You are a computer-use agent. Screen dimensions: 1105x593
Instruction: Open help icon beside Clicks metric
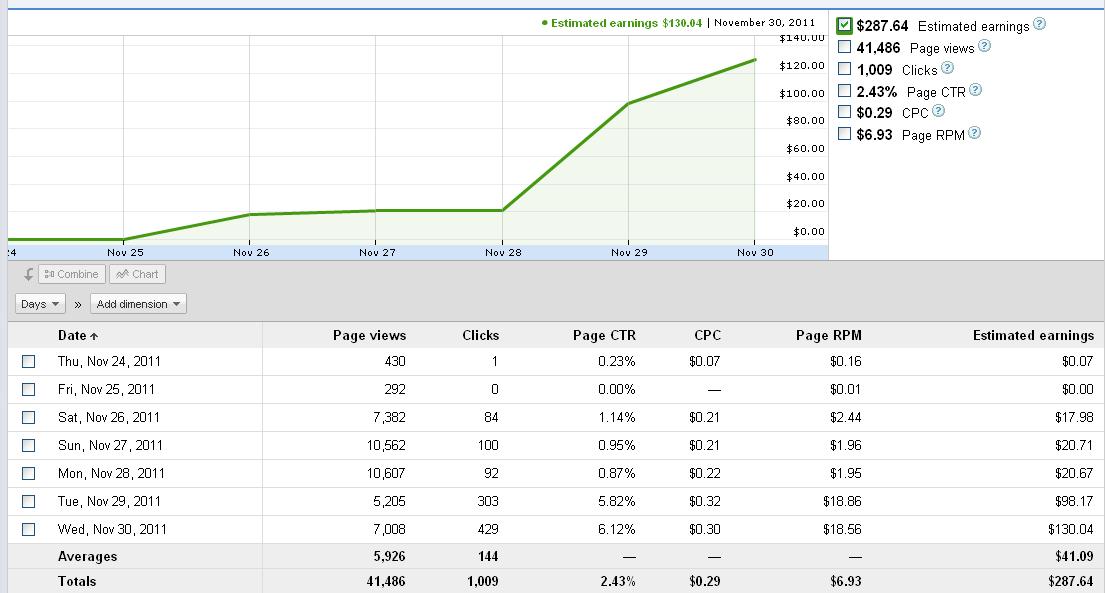947,68
